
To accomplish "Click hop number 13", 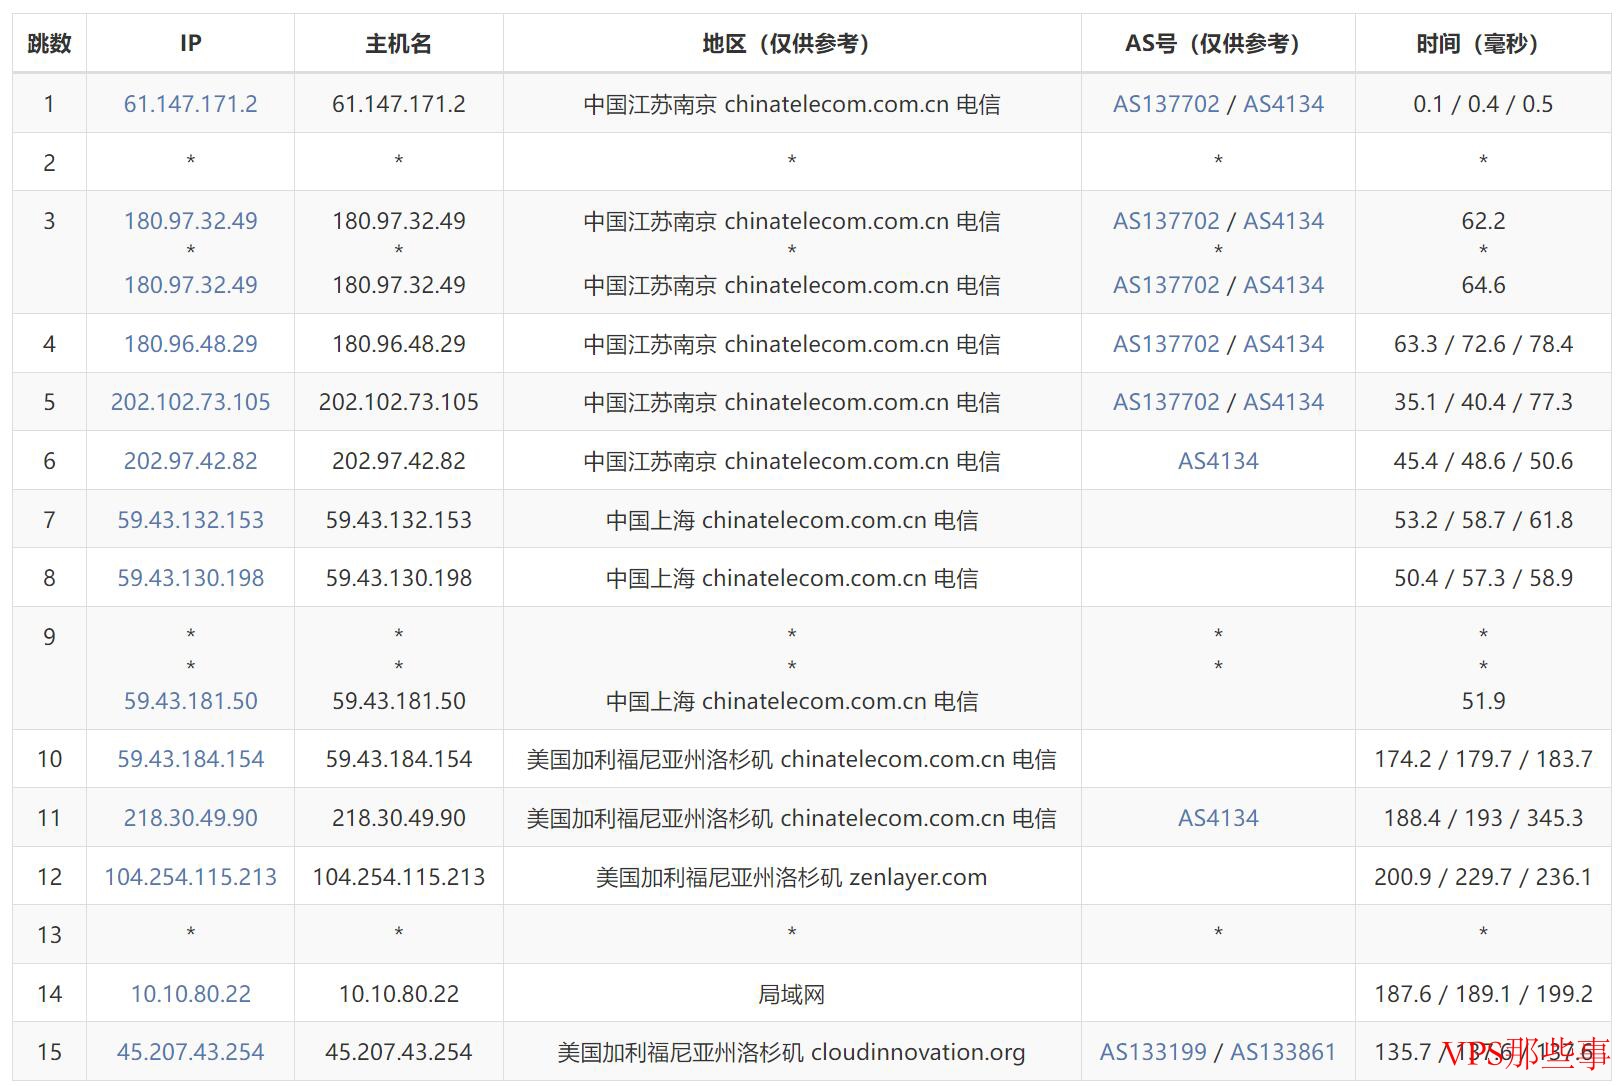I will [x=49, y=935].
